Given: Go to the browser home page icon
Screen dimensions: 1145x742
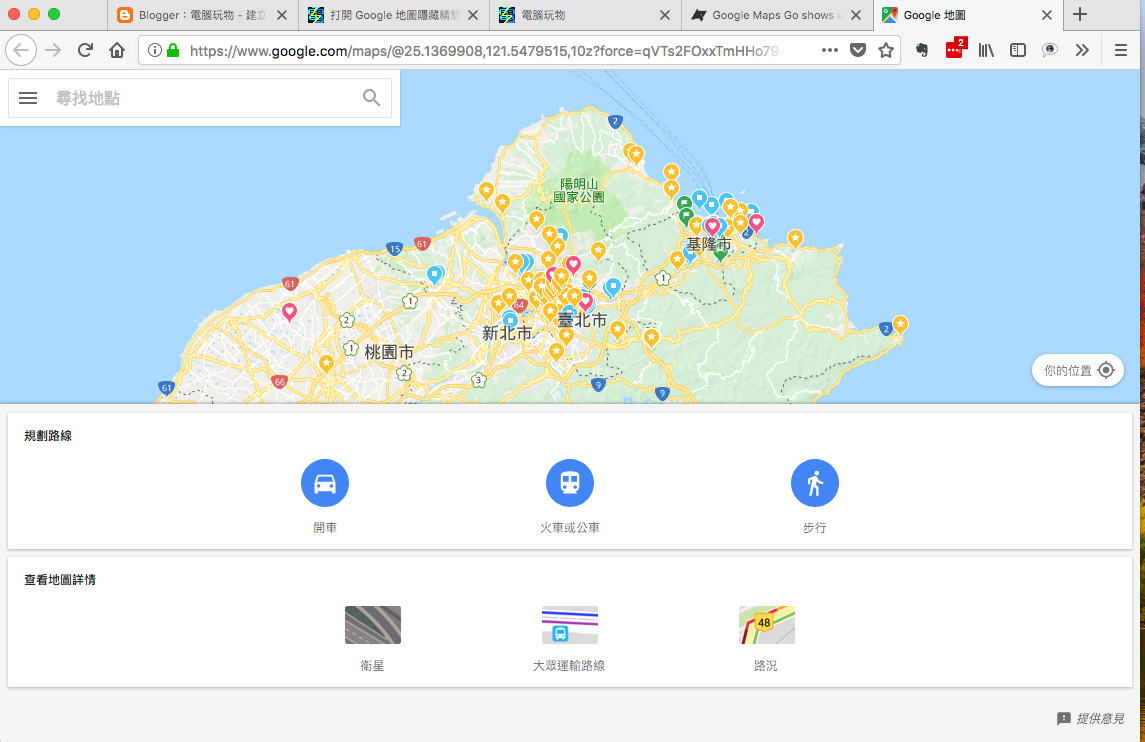Looking at the screenshot, I should (x=117, y=50).
